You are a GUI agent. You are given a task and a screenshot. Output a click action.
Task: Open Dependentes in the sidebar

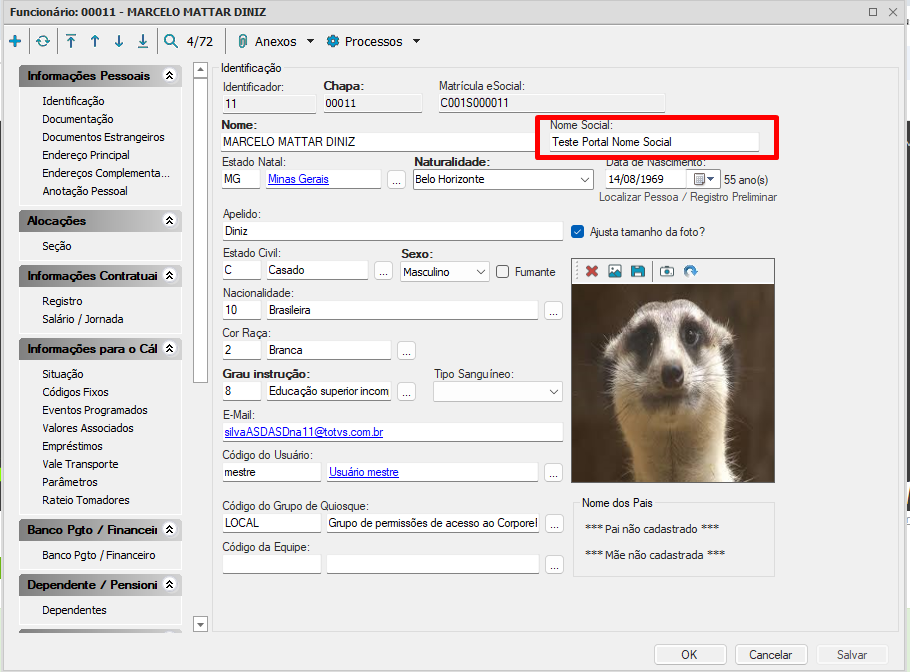[x=74, y=610]
